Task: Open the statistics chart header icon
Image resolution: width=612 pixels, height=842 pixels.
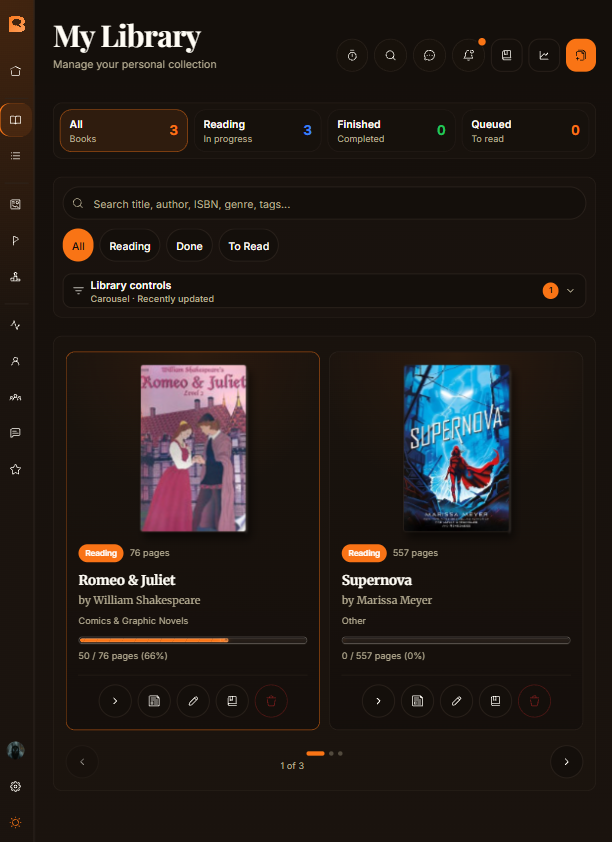Action: point(544,55)
